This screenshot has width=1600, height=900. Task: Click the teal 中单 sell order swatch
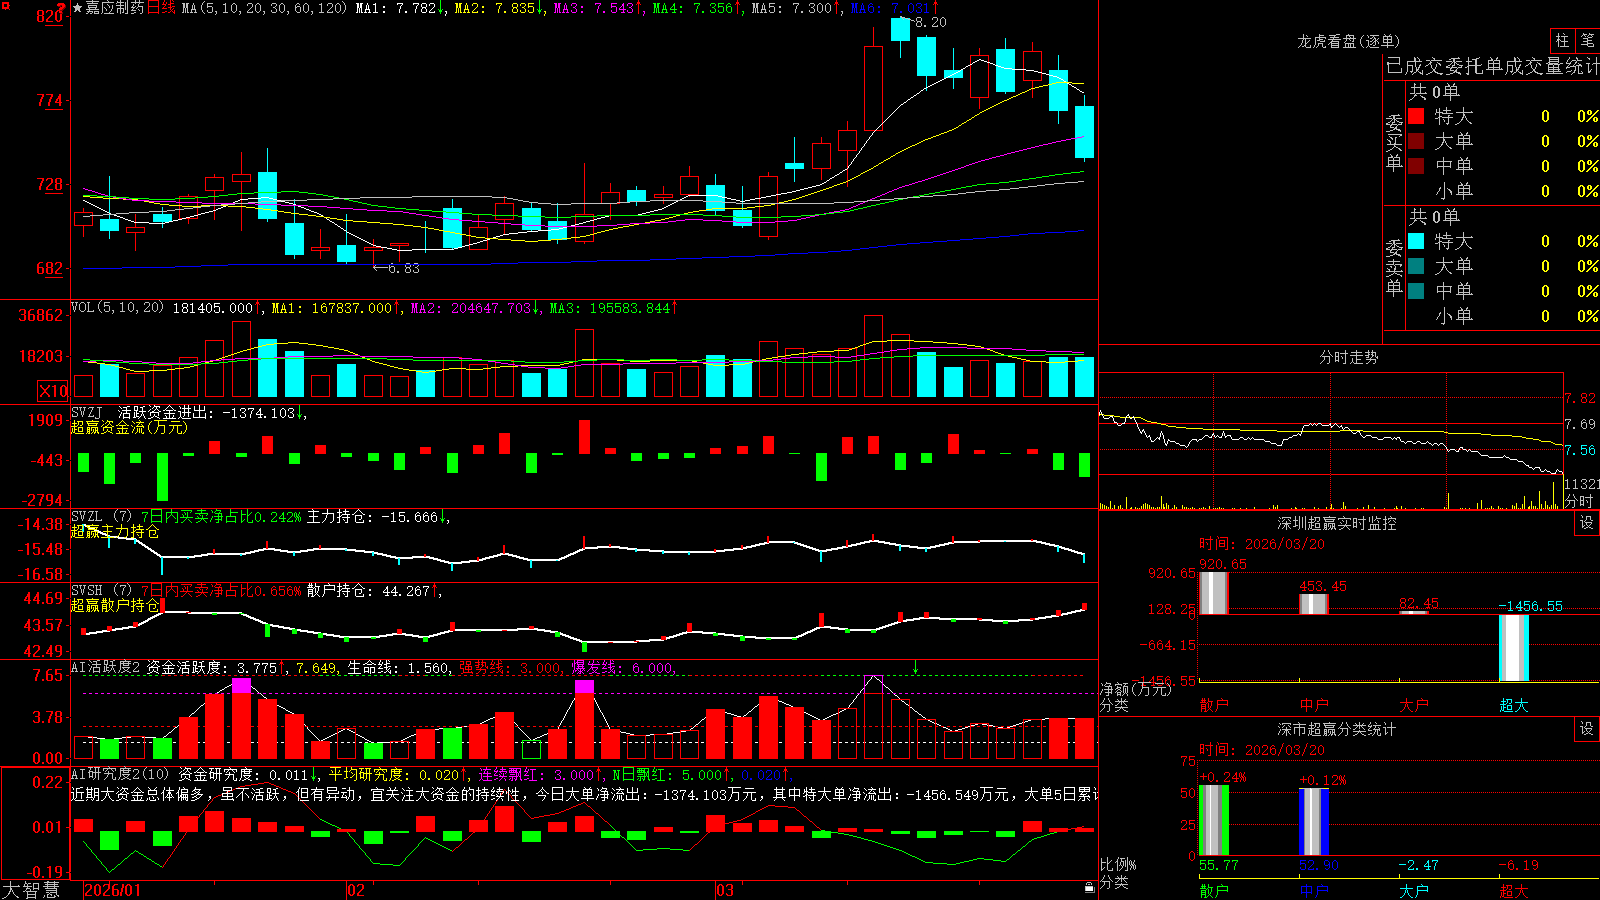1416,291
